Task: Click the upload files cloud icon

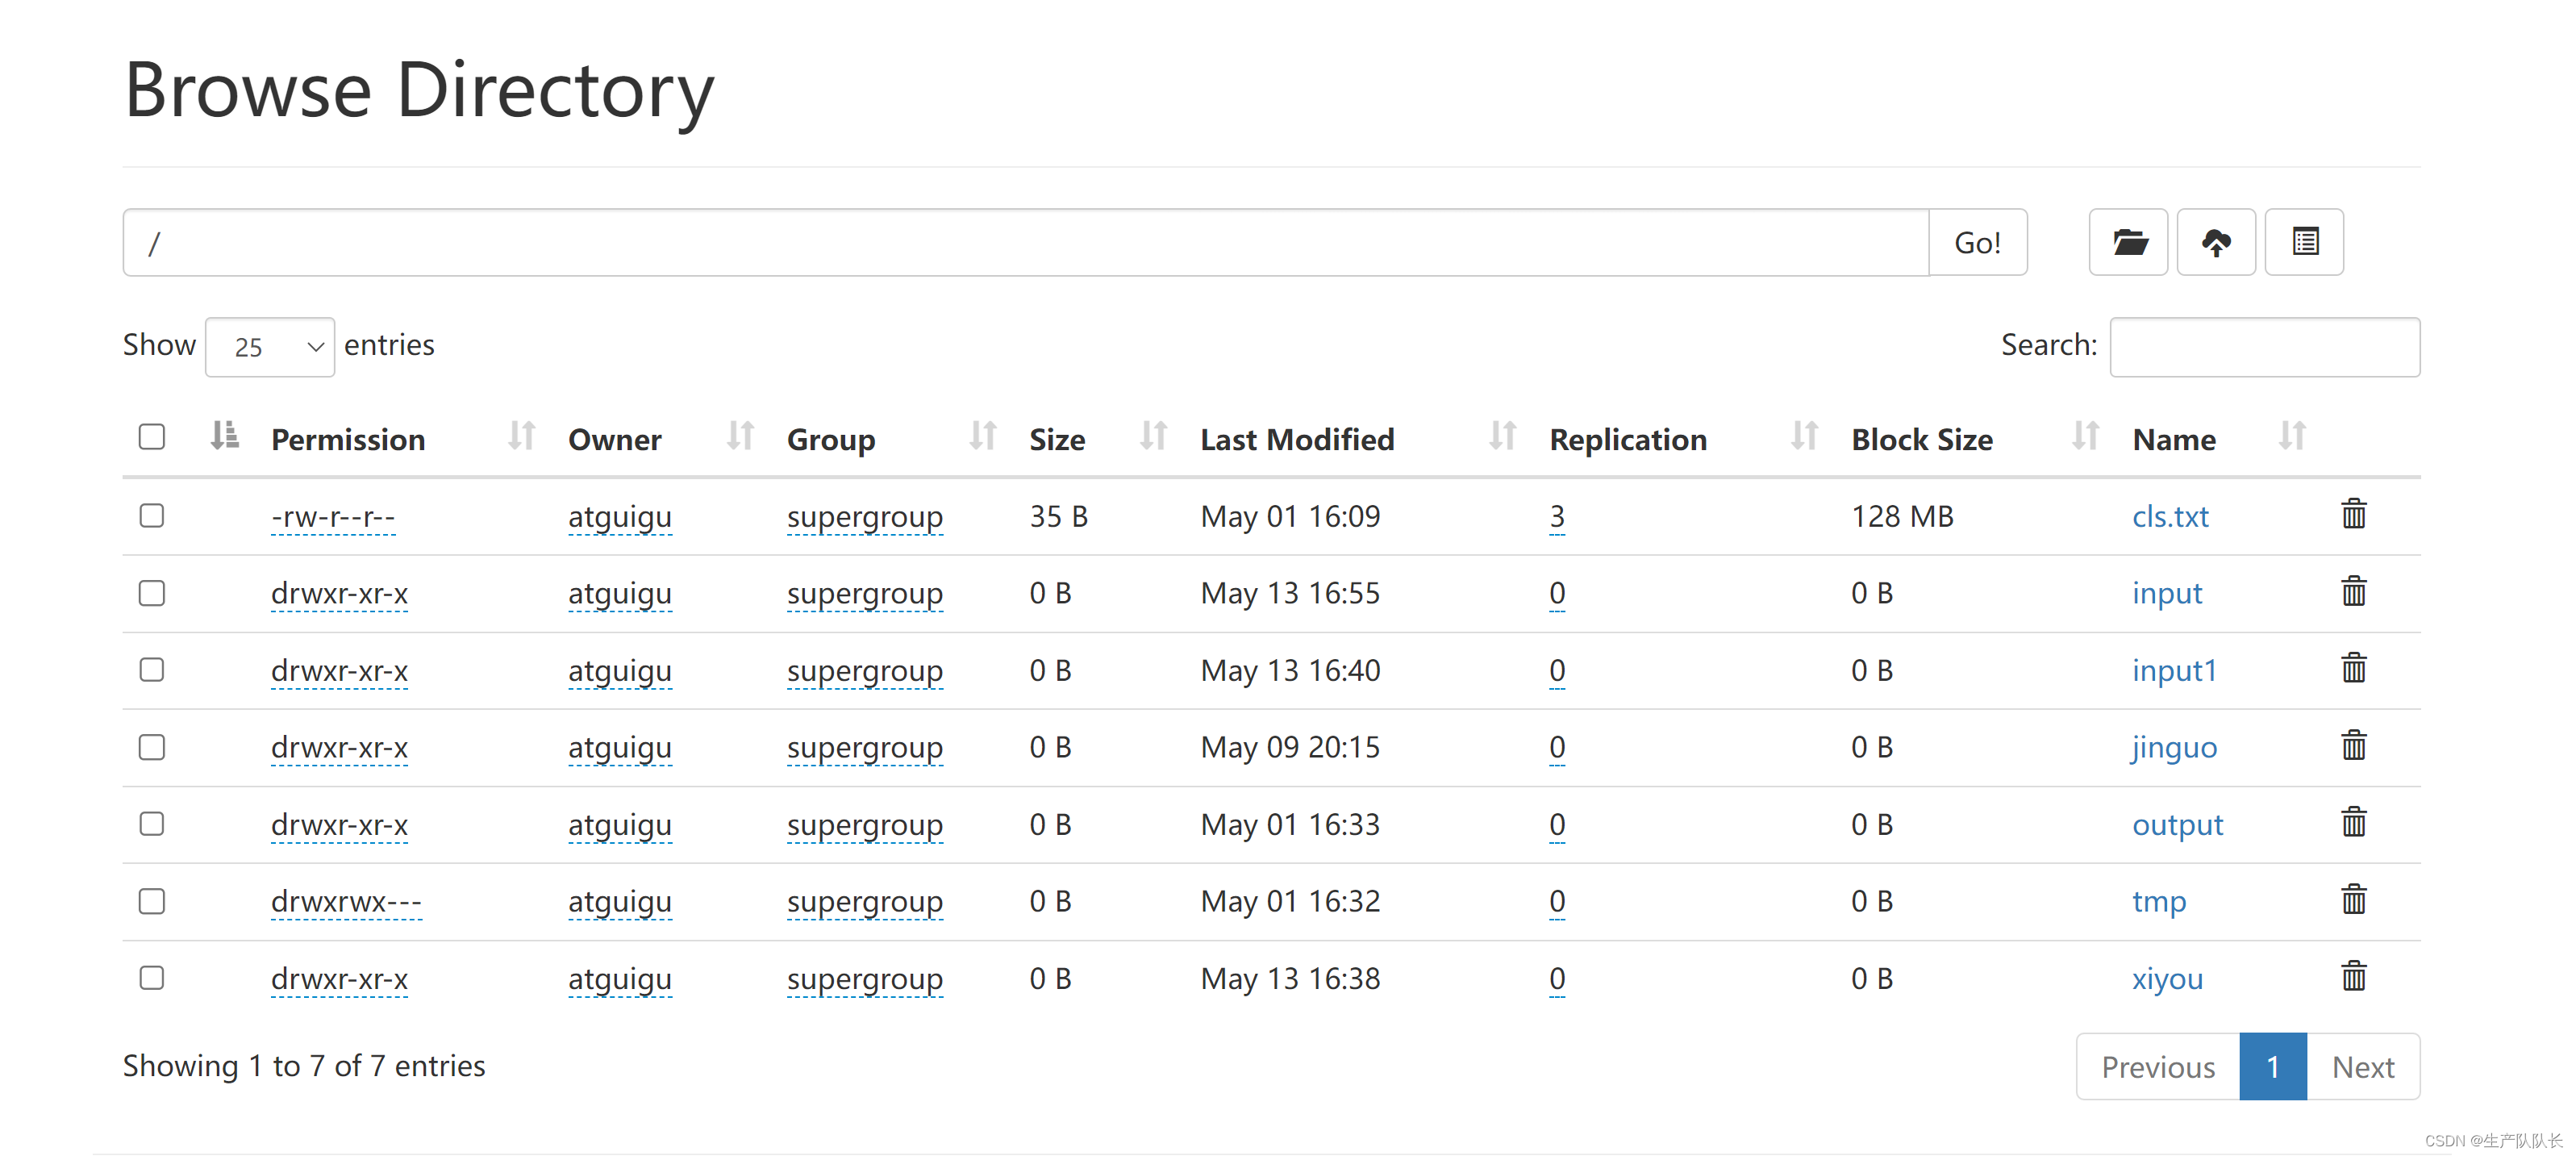Action: coord(2216,242)
